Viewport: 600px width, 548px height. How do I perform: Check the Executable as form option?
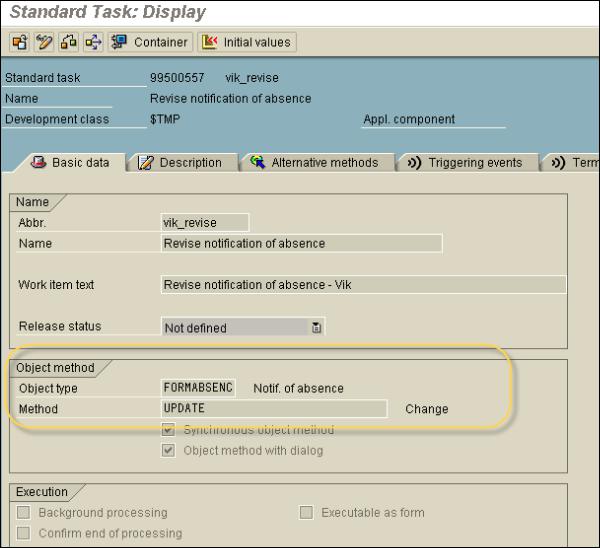point(306,513)
